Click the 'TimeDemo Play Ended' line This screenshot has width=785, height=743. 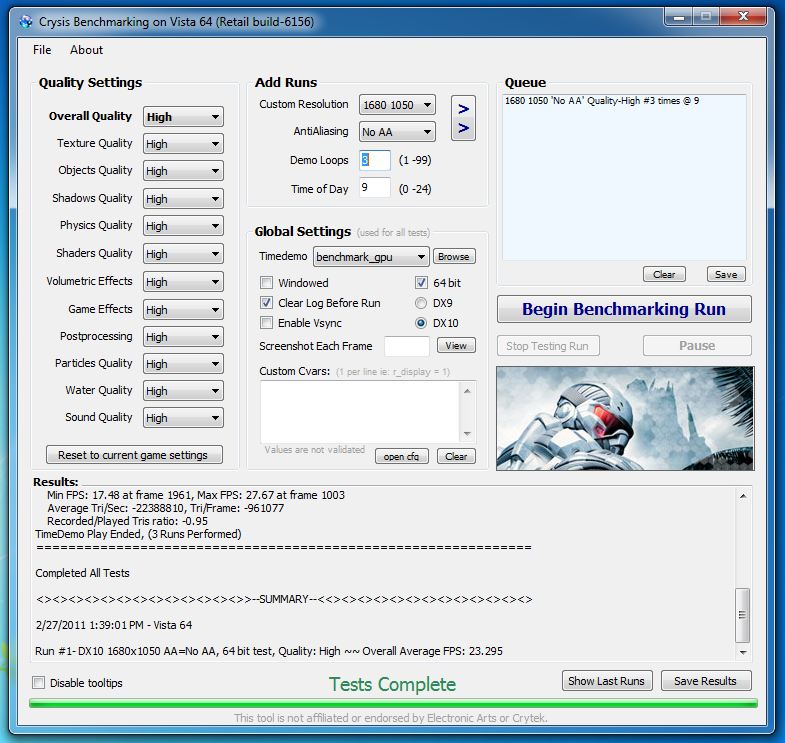pyautogui.click(x=138, y=534)
